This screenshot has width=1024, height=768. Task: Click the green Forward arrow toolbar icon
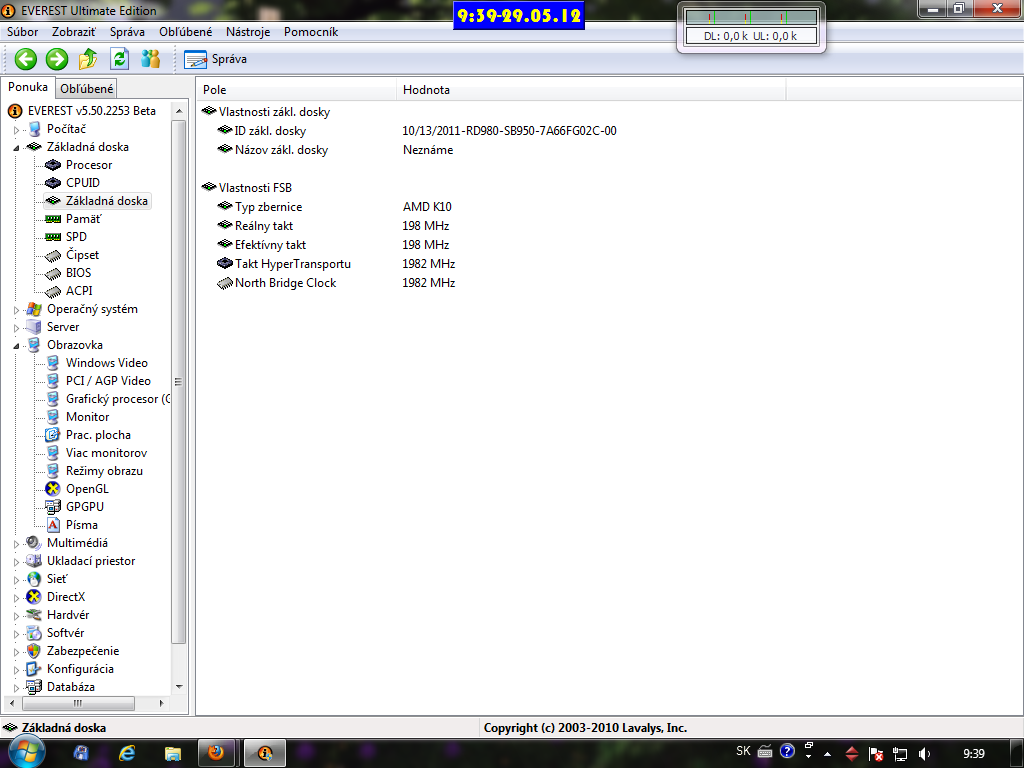click(57, 59)
